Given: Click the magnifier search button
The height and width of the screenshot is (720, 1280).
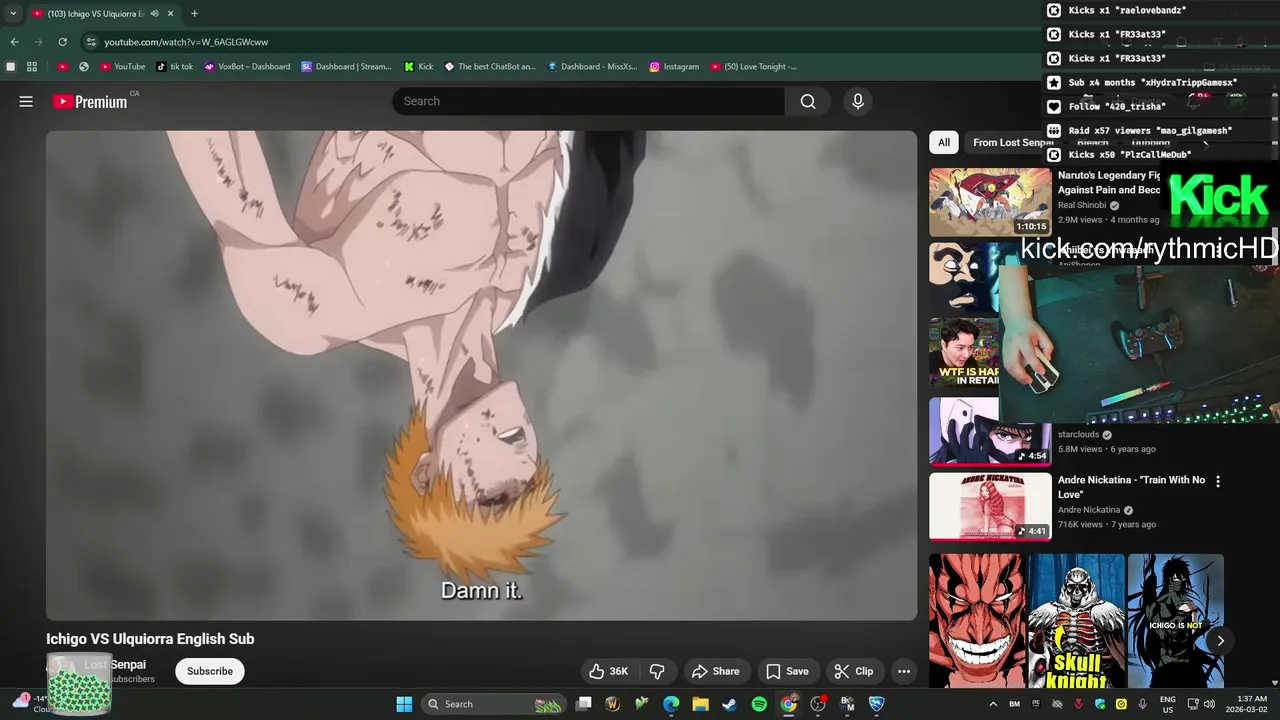Looking at the screenshot, I should tap(808, 101).
